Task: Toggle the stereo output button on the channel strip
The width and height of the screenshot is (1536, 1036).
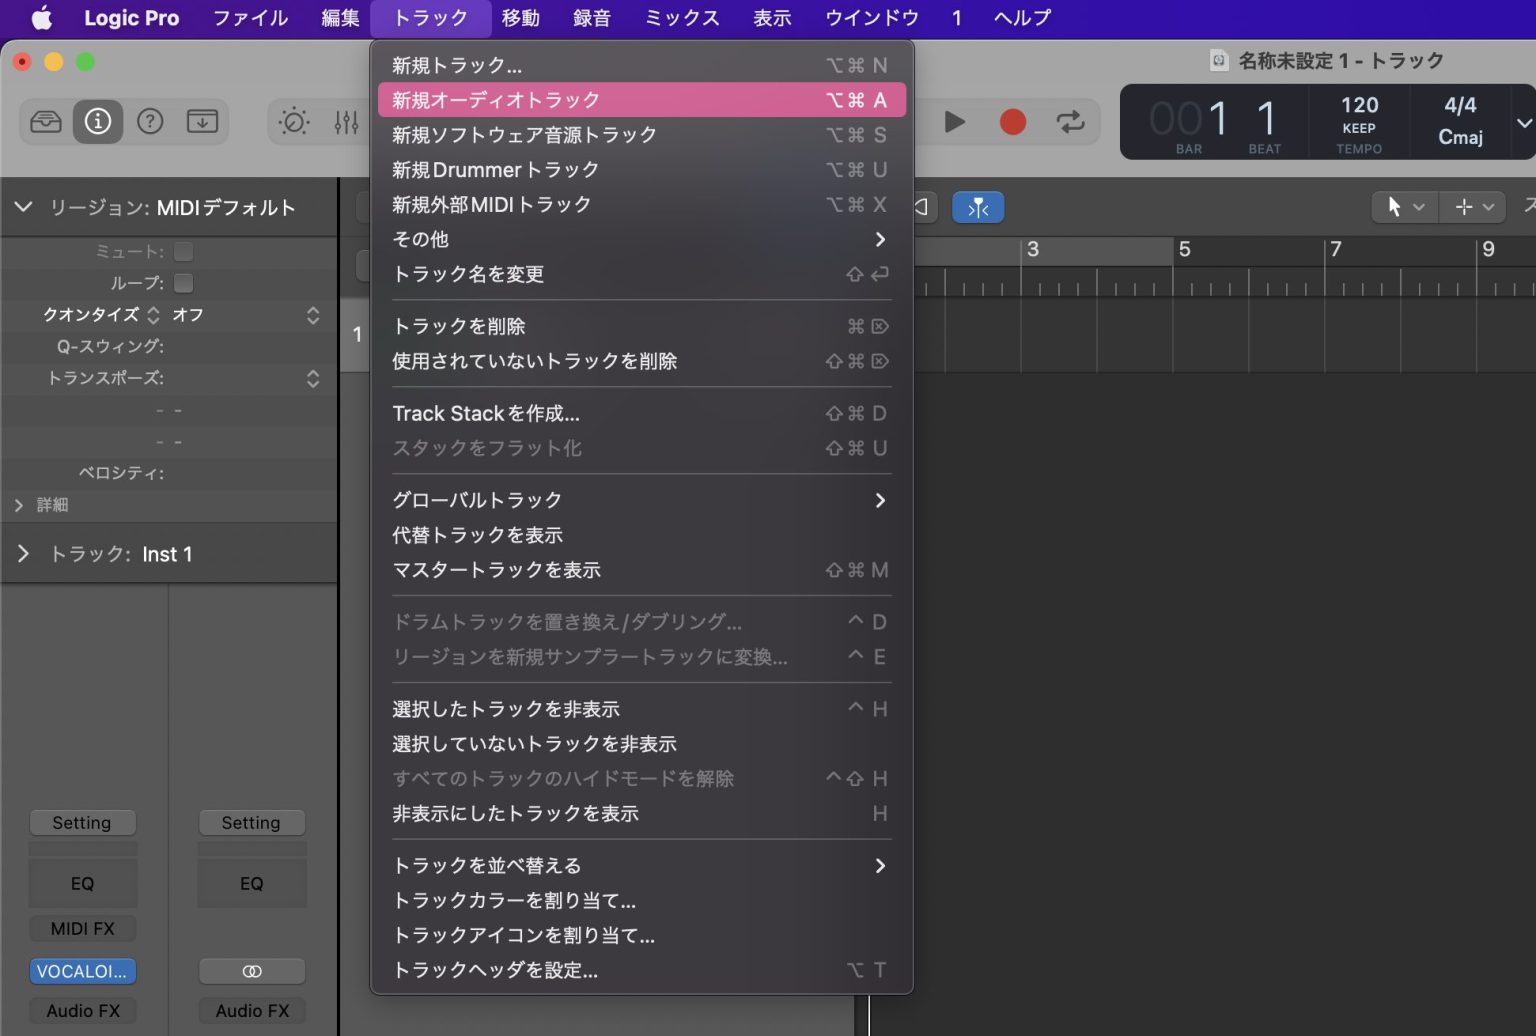Action: (251, 970)
